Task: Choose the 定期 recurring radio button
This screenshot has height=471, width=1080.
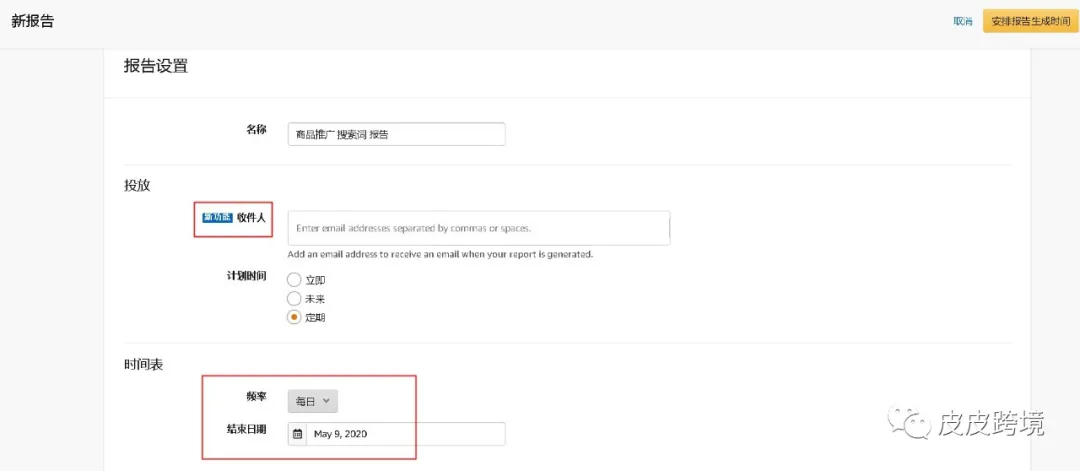Action: click(x=294, y=317)
